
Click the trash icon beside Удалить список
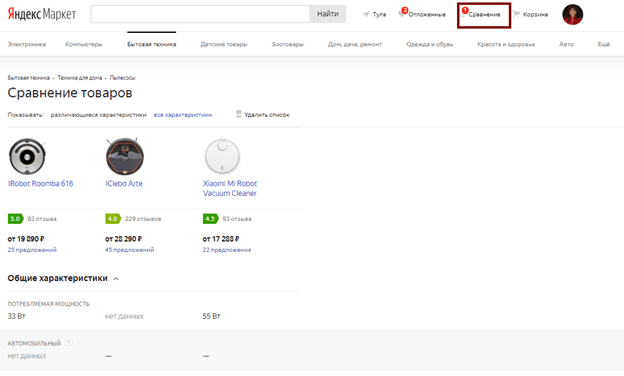point(239,114)
